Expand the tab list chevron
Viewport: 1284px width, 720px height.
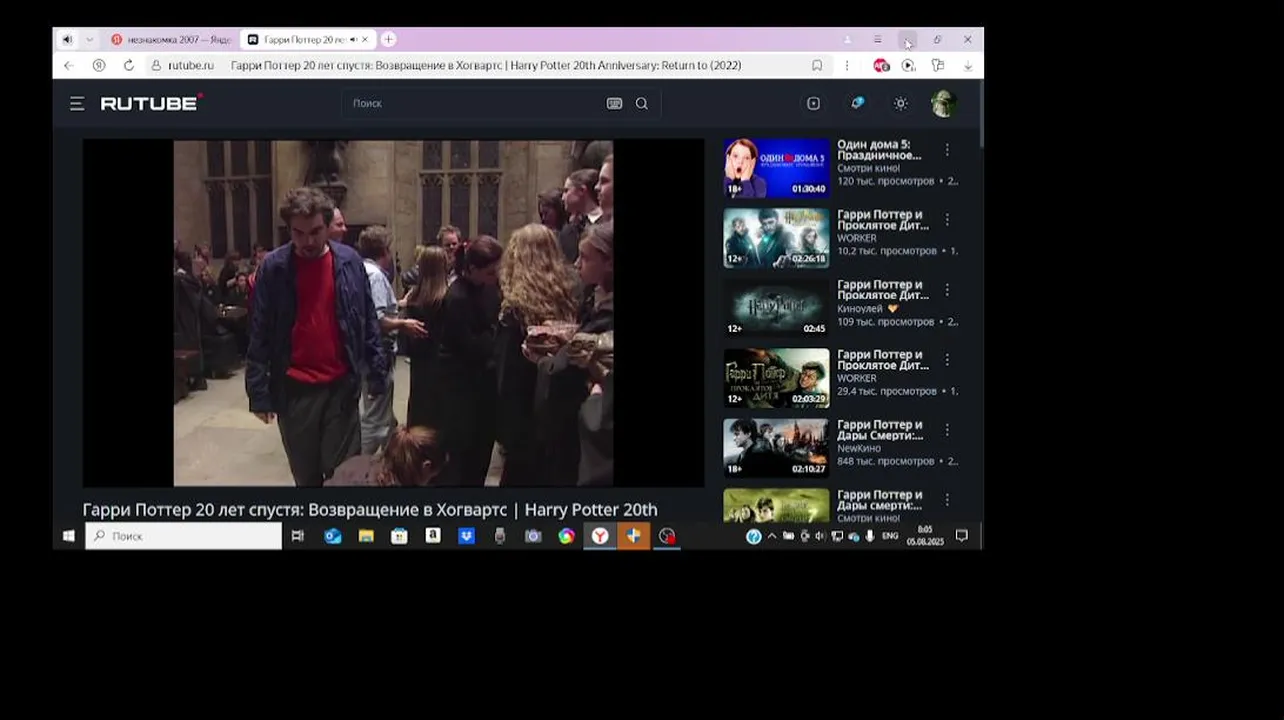click(89, 39)
